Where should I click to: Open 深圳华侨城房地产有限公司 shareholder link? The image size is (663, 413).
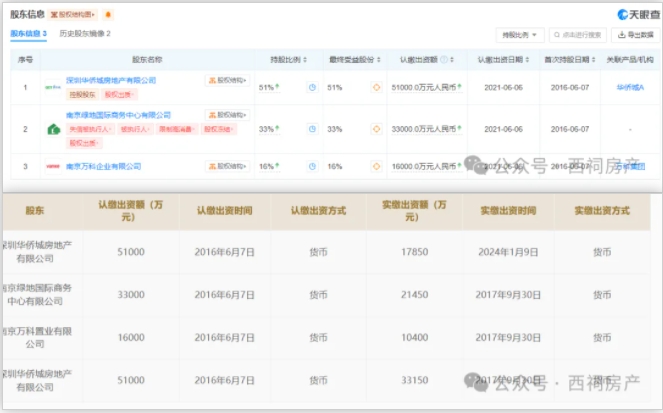click(x=111, y=80)
